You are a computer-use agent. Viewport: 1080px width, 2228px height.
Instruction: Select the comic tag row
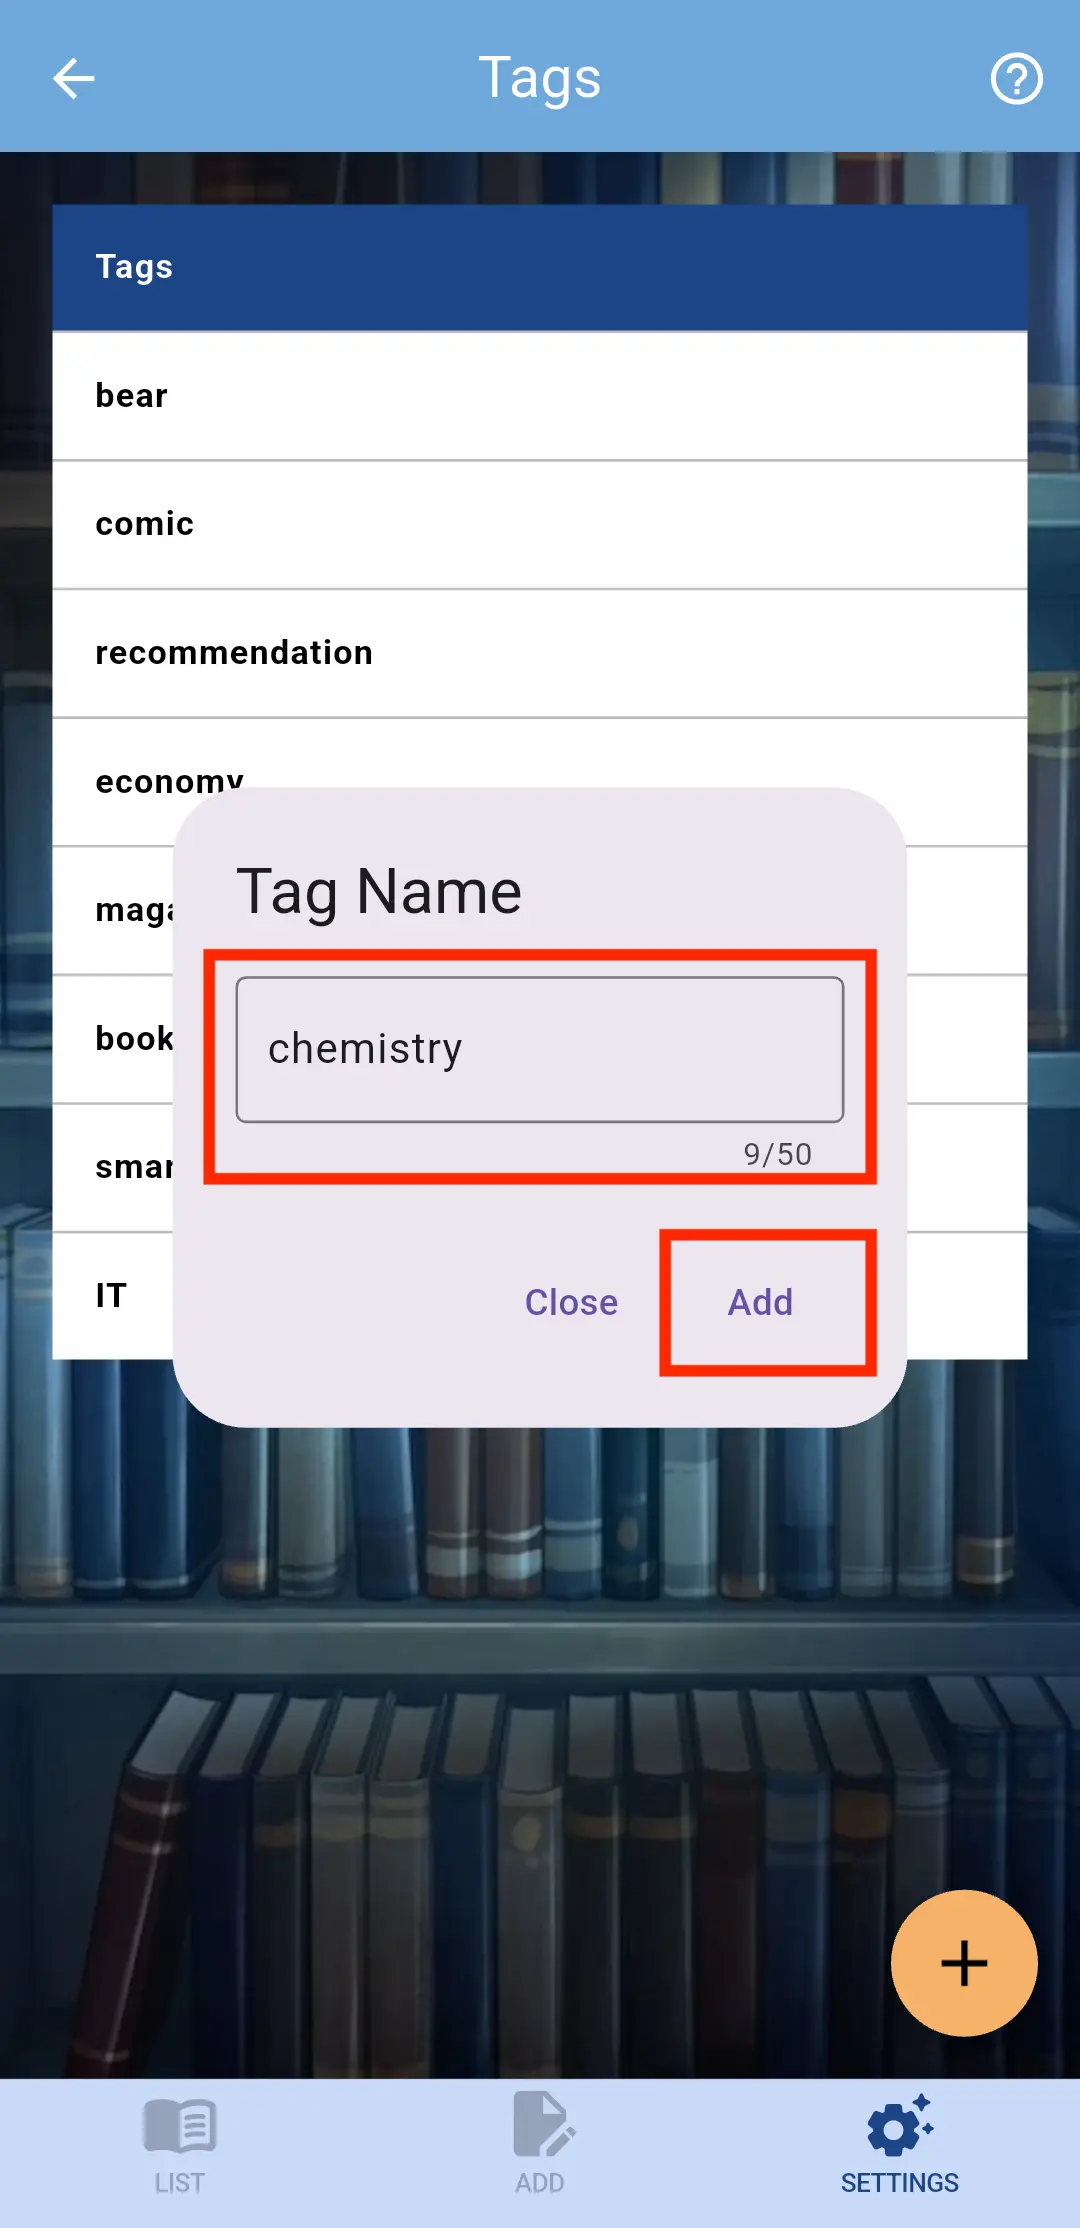[x=540, y=524]
